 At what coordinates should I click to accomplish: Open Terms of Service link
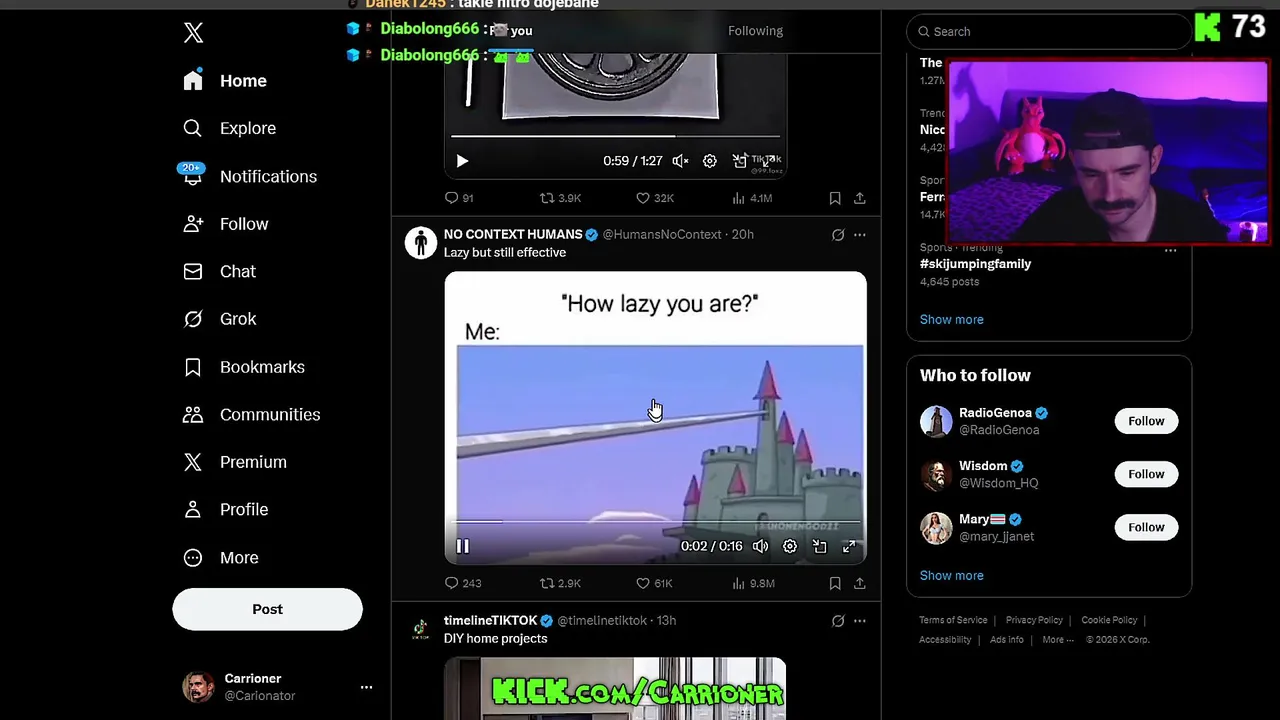coord(953,620)
